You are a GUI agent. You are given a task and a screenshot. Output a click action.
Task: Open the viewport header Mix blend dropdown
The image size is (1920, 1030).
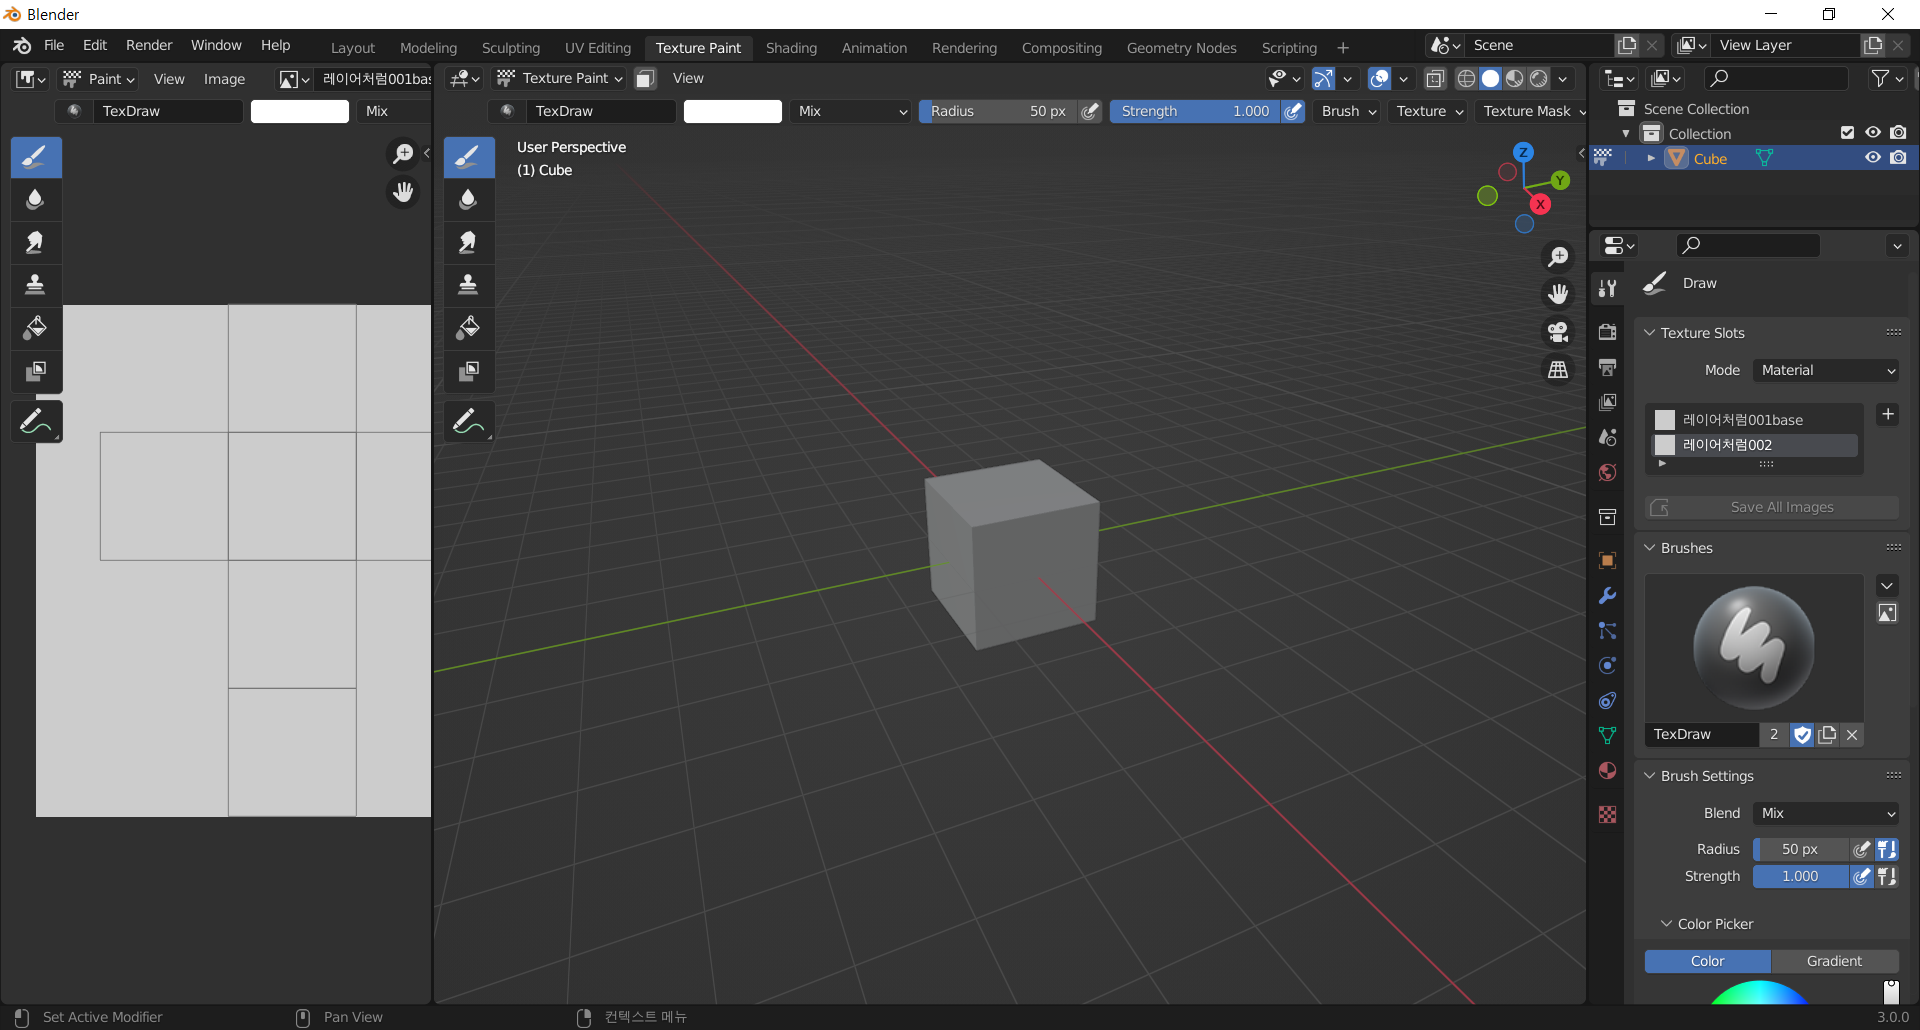[x=852, y=111]
